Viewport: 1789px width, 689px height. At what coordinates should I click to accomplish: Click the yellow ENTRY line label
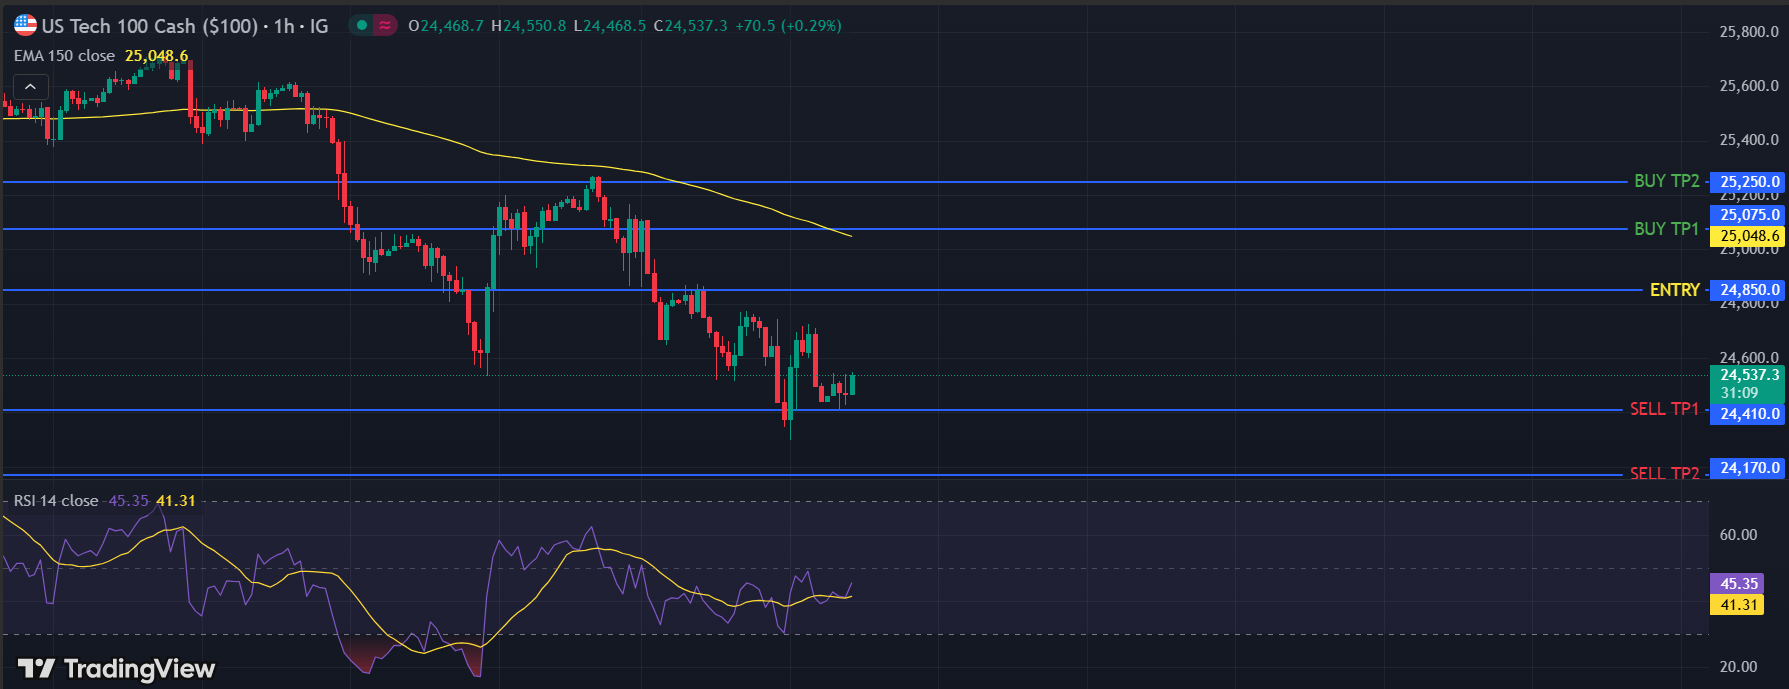pos(1674,290)
